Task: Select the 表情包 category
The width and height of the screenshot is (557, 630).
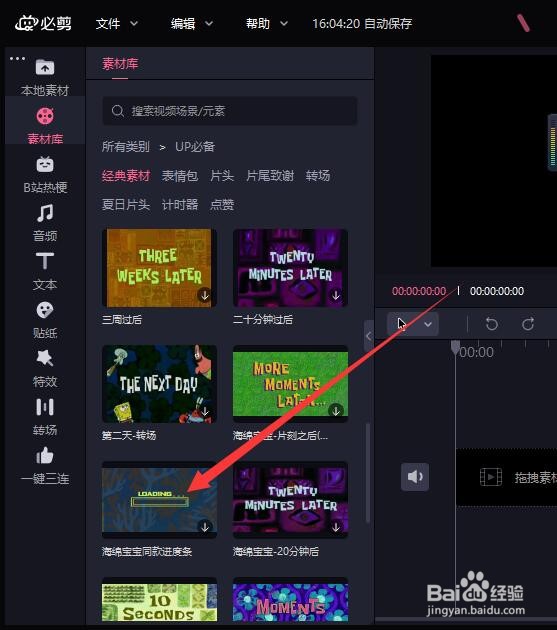Action: 180,176
